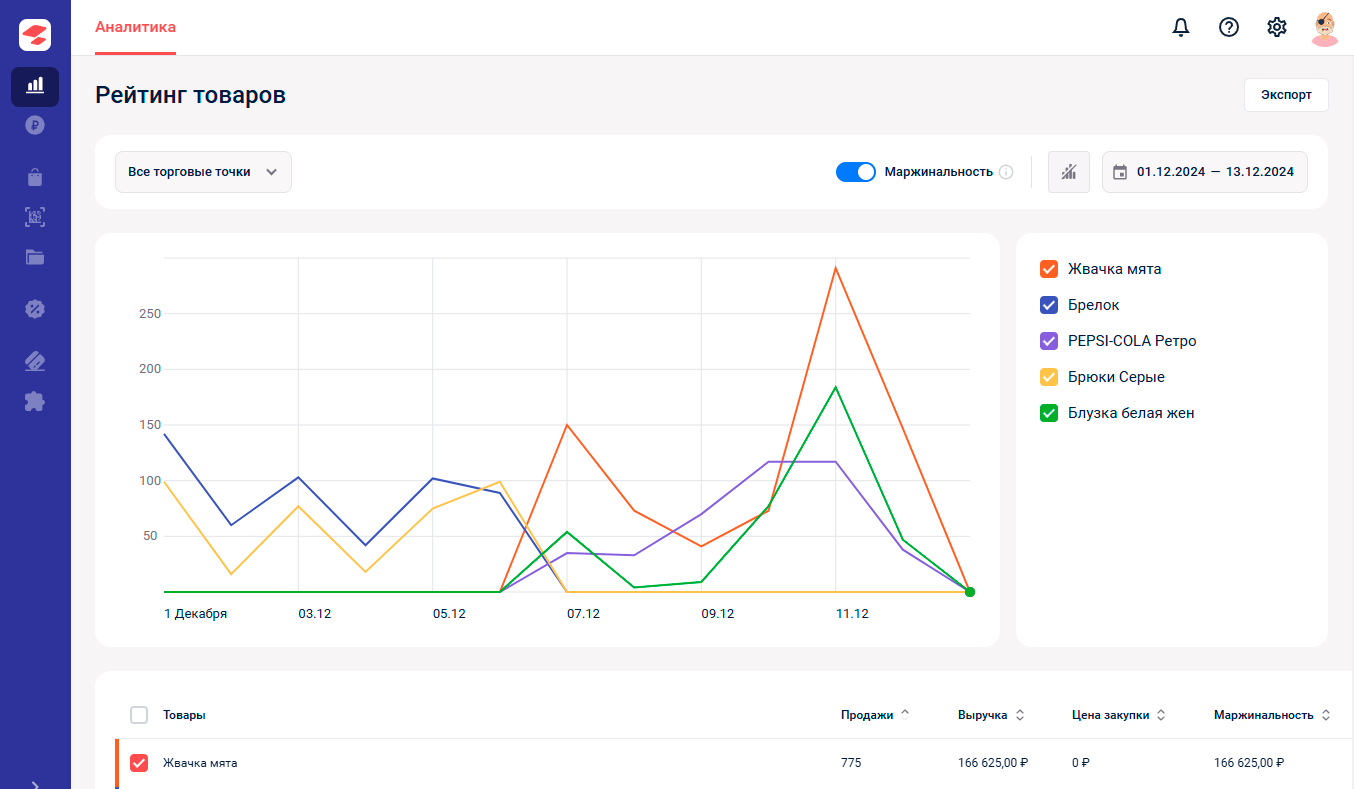Open the ruble coin sidebar icon
This screenshot has height=789, width=1354.
35,126
